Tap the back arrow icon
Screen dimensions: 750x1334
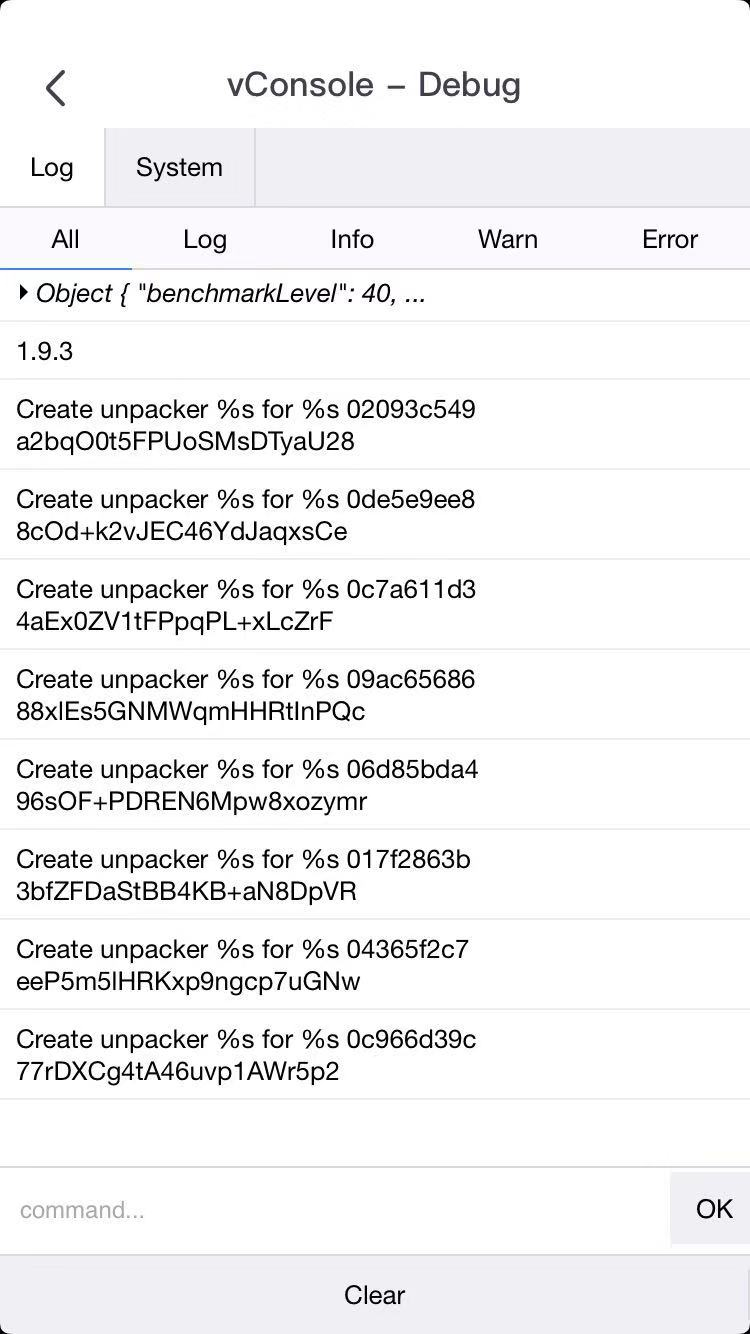56,88
